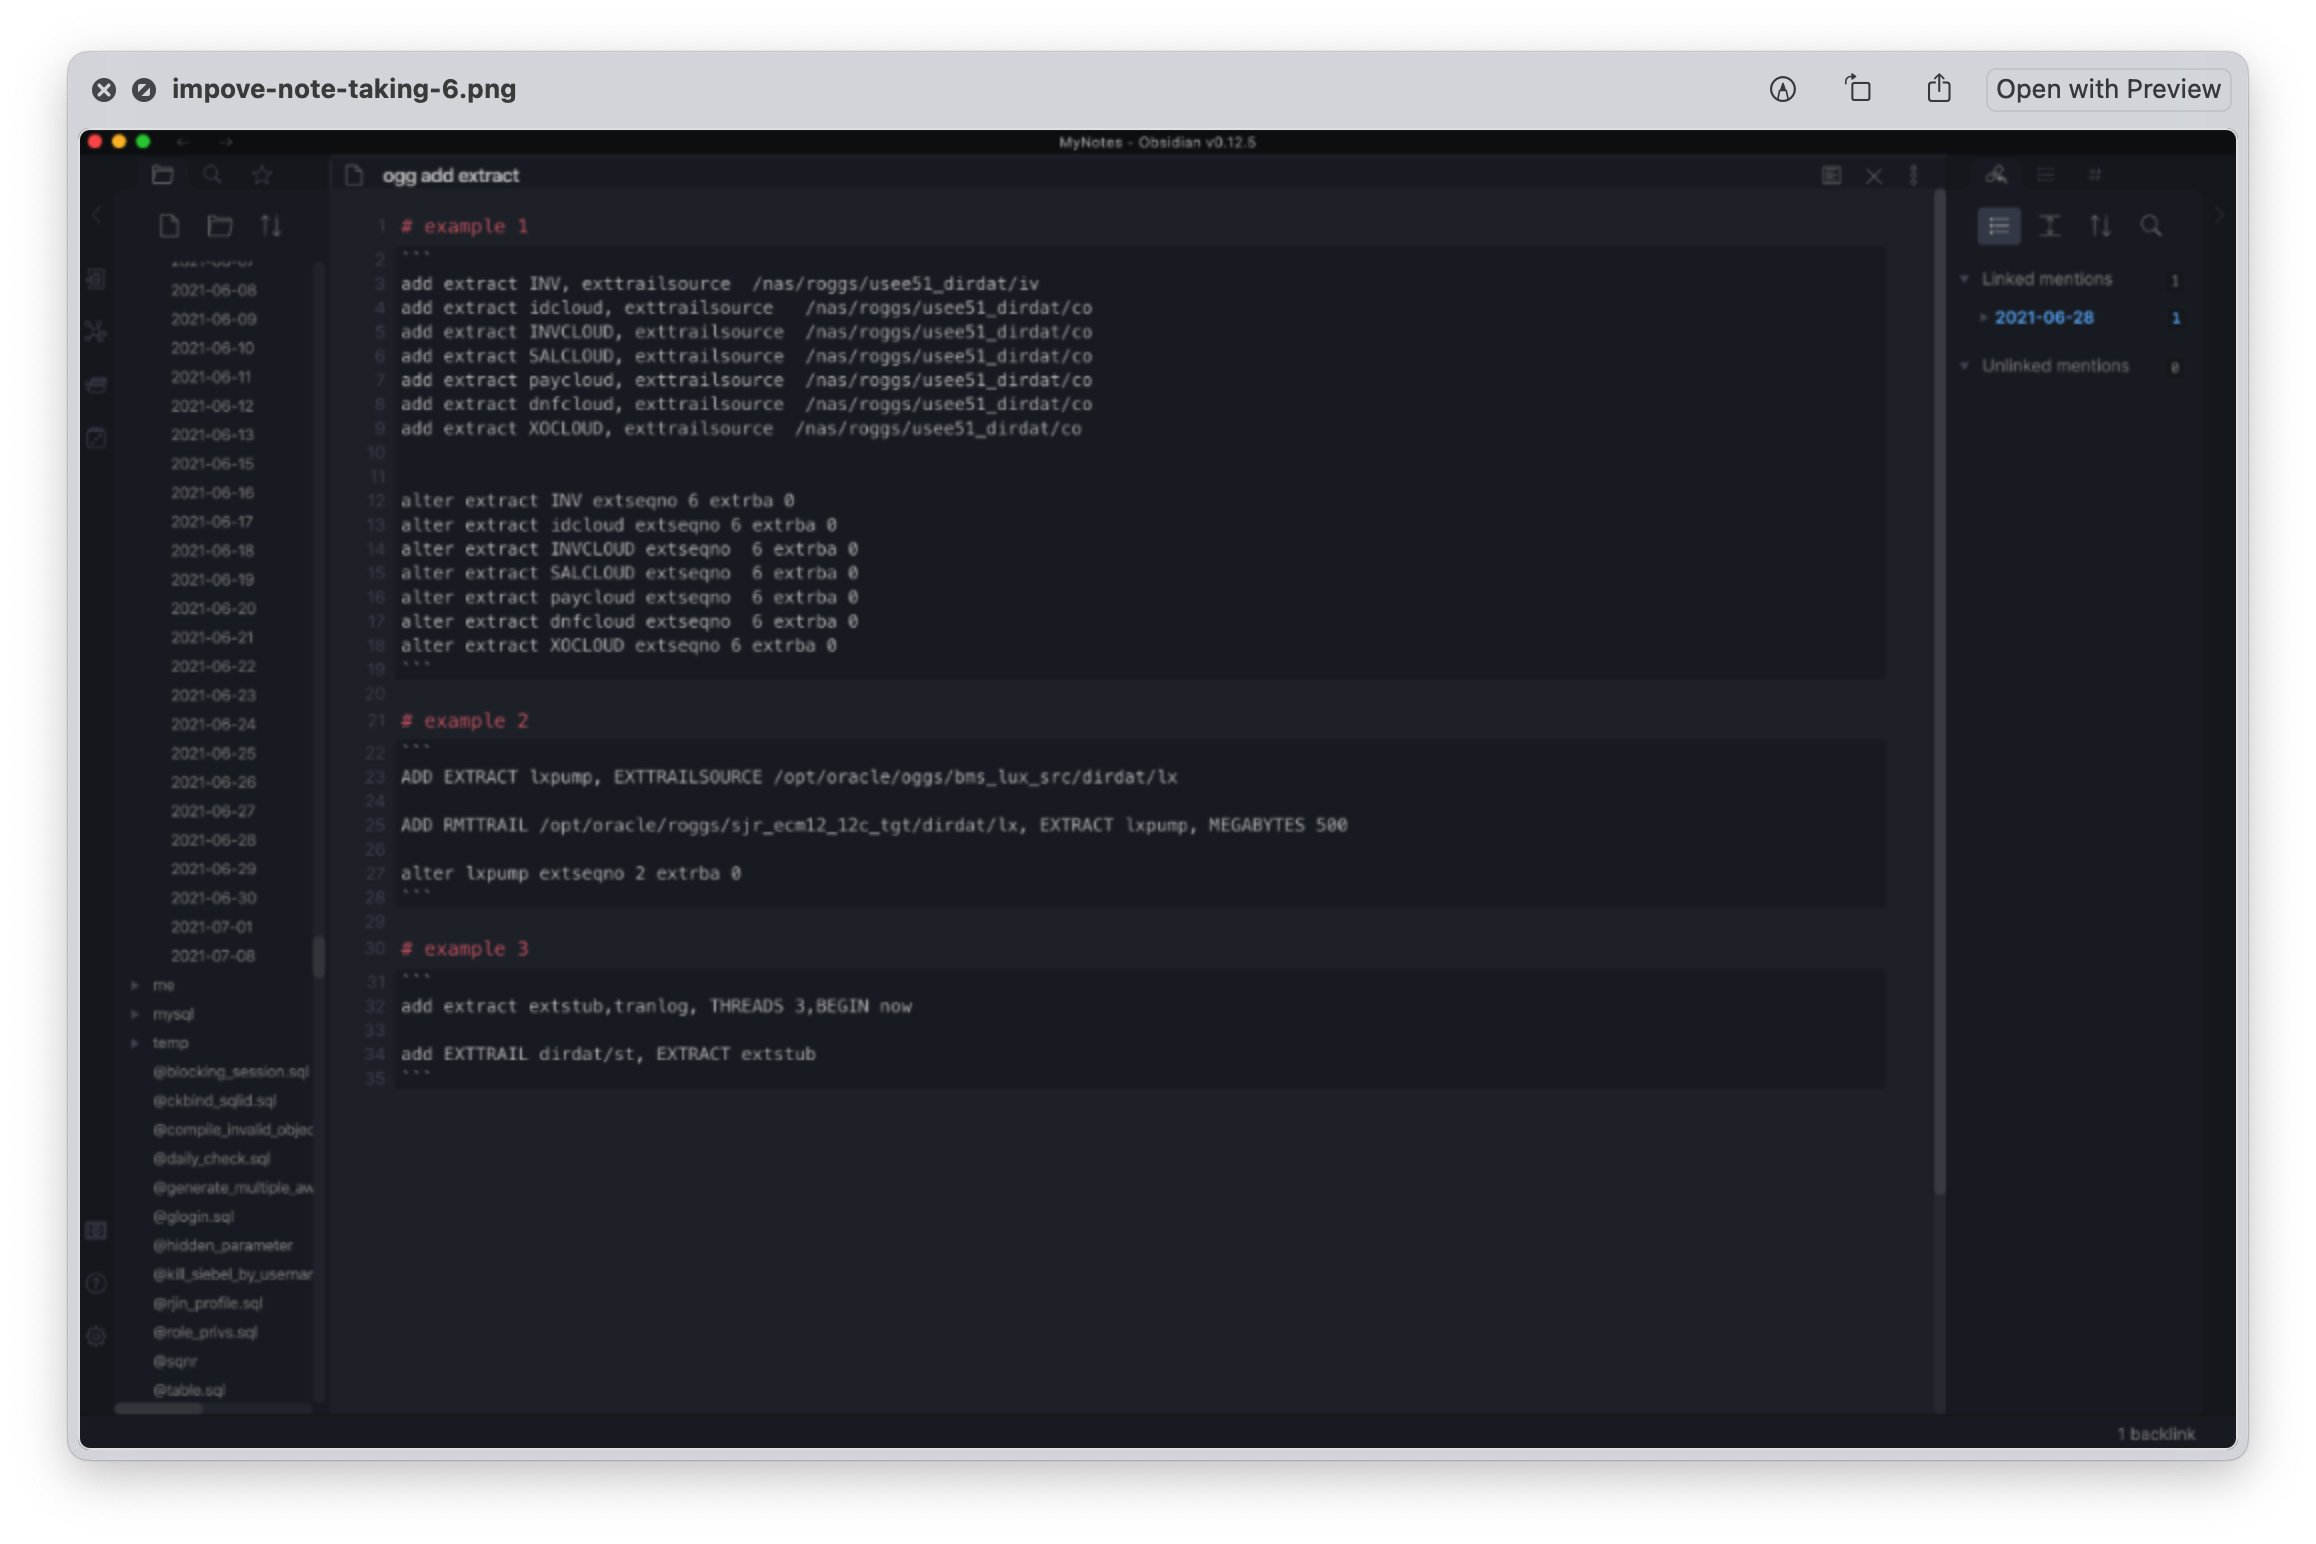This screenshot has height=1544, width=2316.
Task: Open today's daily note ribbon icon
Action: click(96, 438)
